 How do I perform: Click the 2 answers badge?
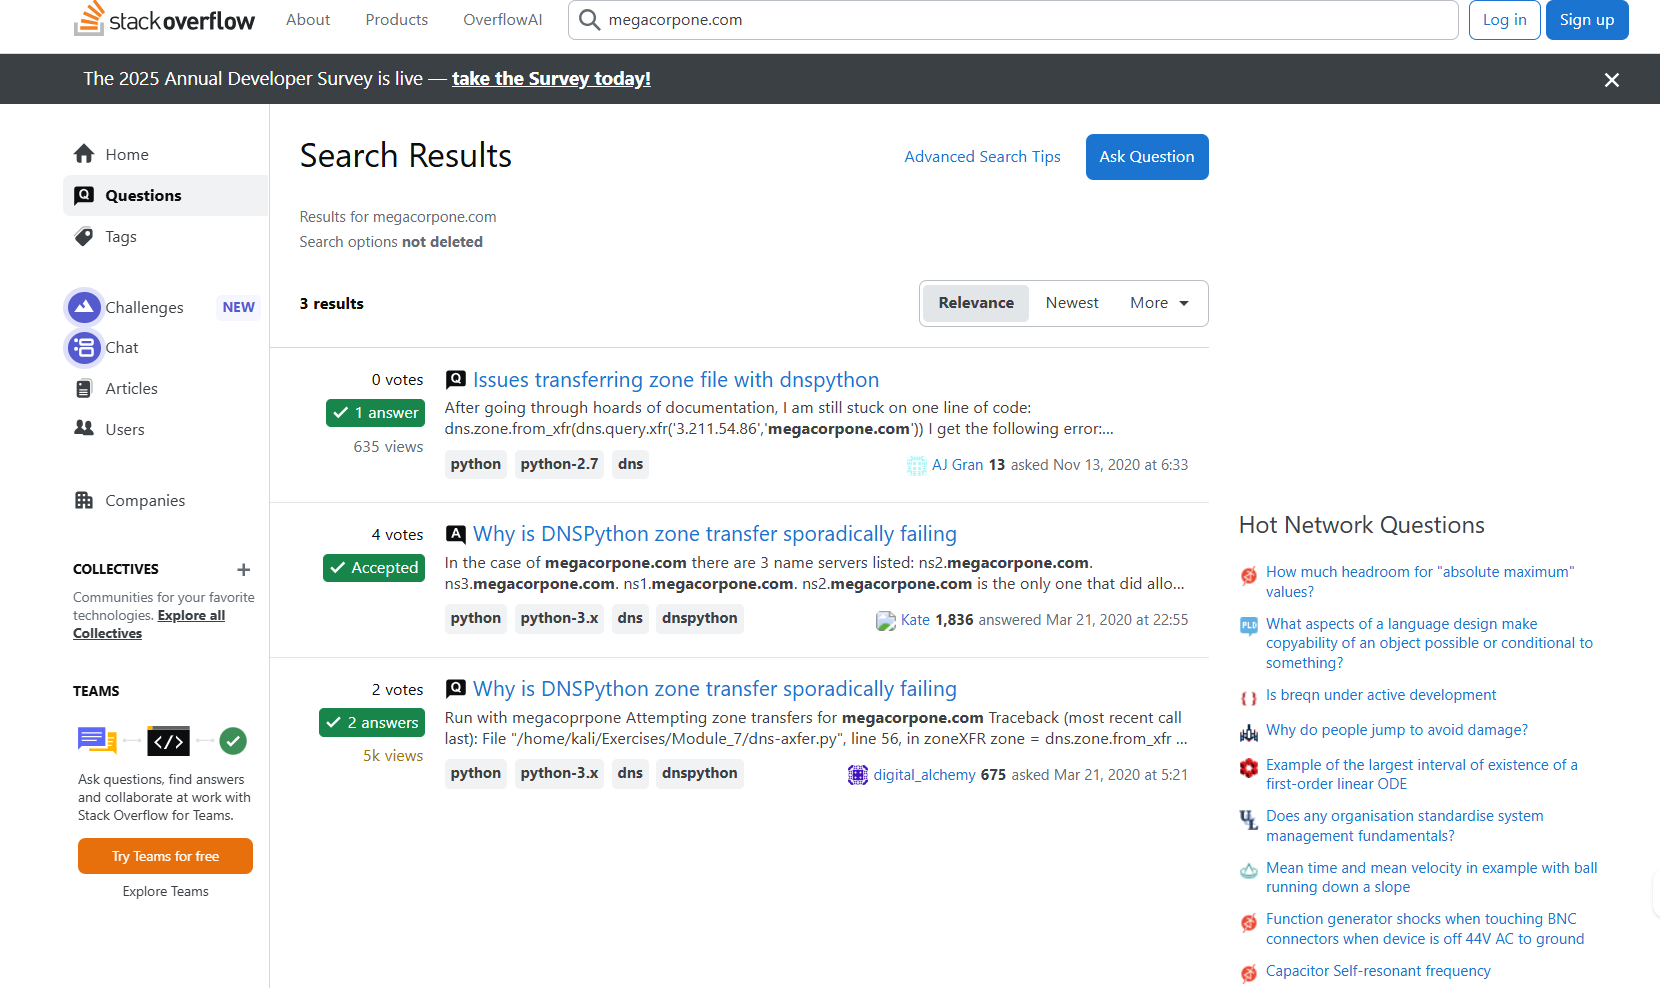[372, 722]
